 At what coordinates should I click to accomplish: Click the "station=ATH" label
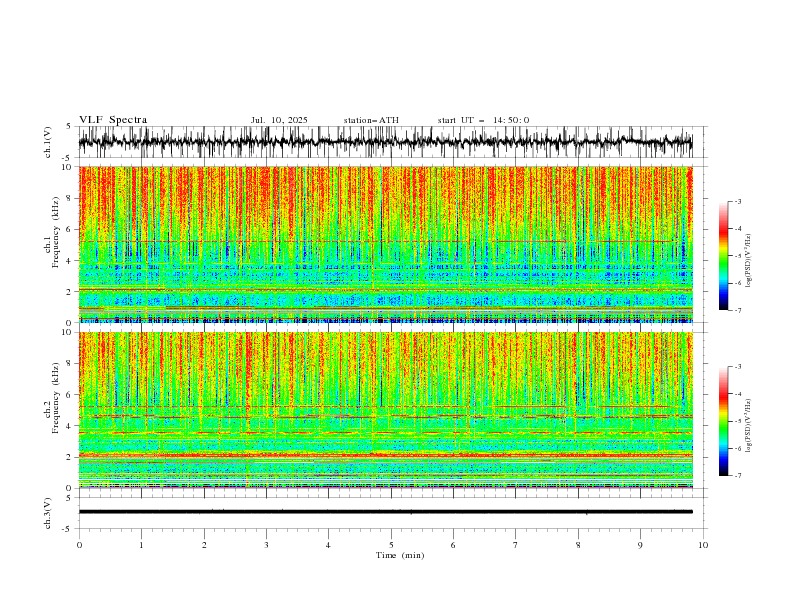(x=371, y=120)
